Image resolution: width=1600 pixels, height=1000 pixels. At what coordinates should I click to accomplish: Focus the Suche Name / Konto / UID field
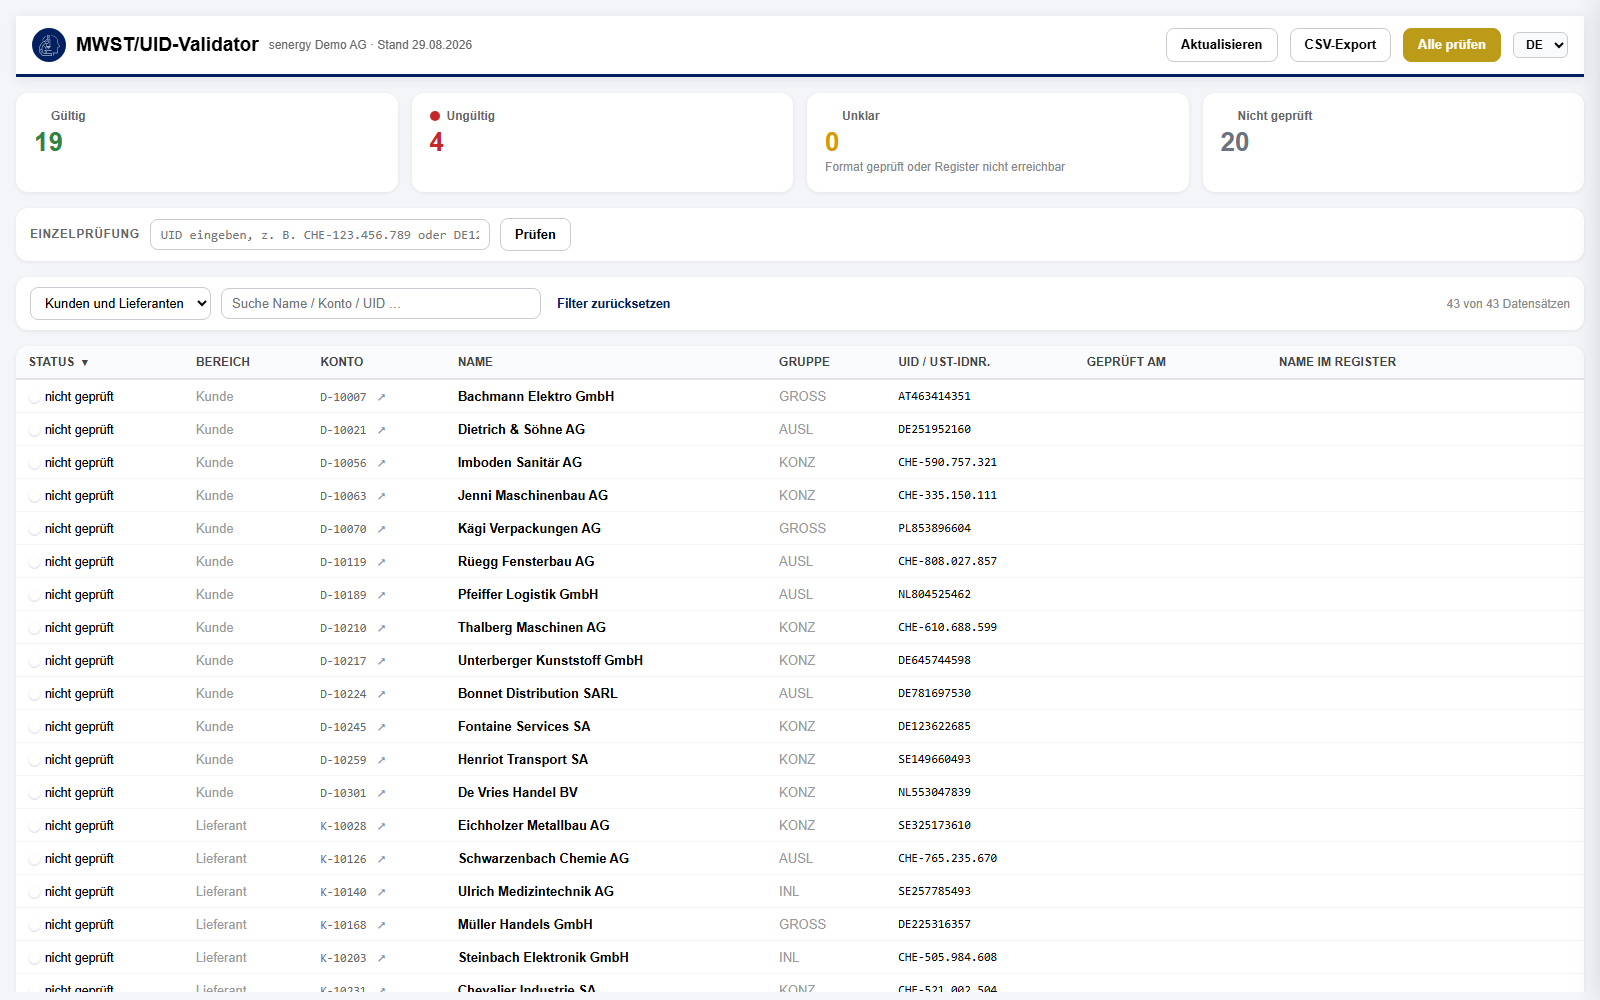(x=381, y=304)
